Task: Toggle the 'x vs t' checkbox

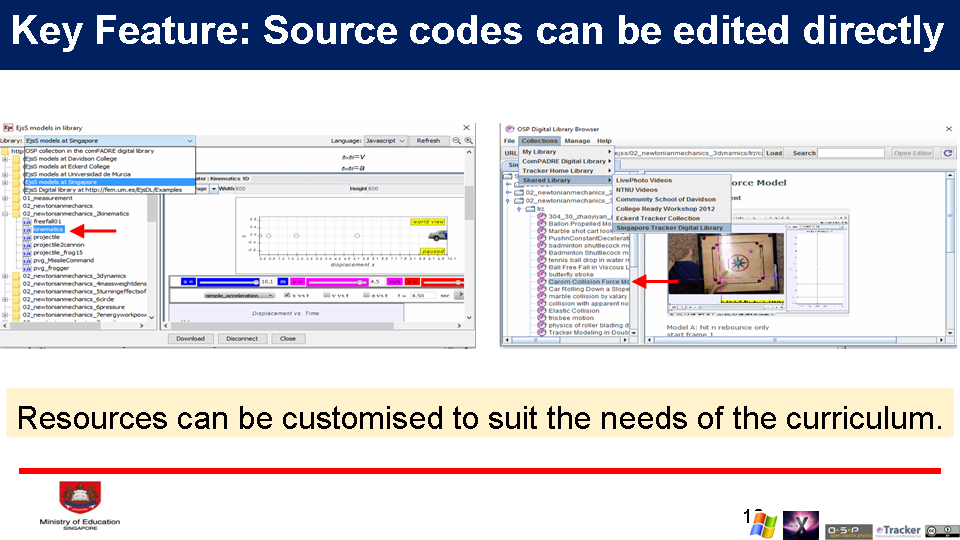Action: [x=287, y=296]
